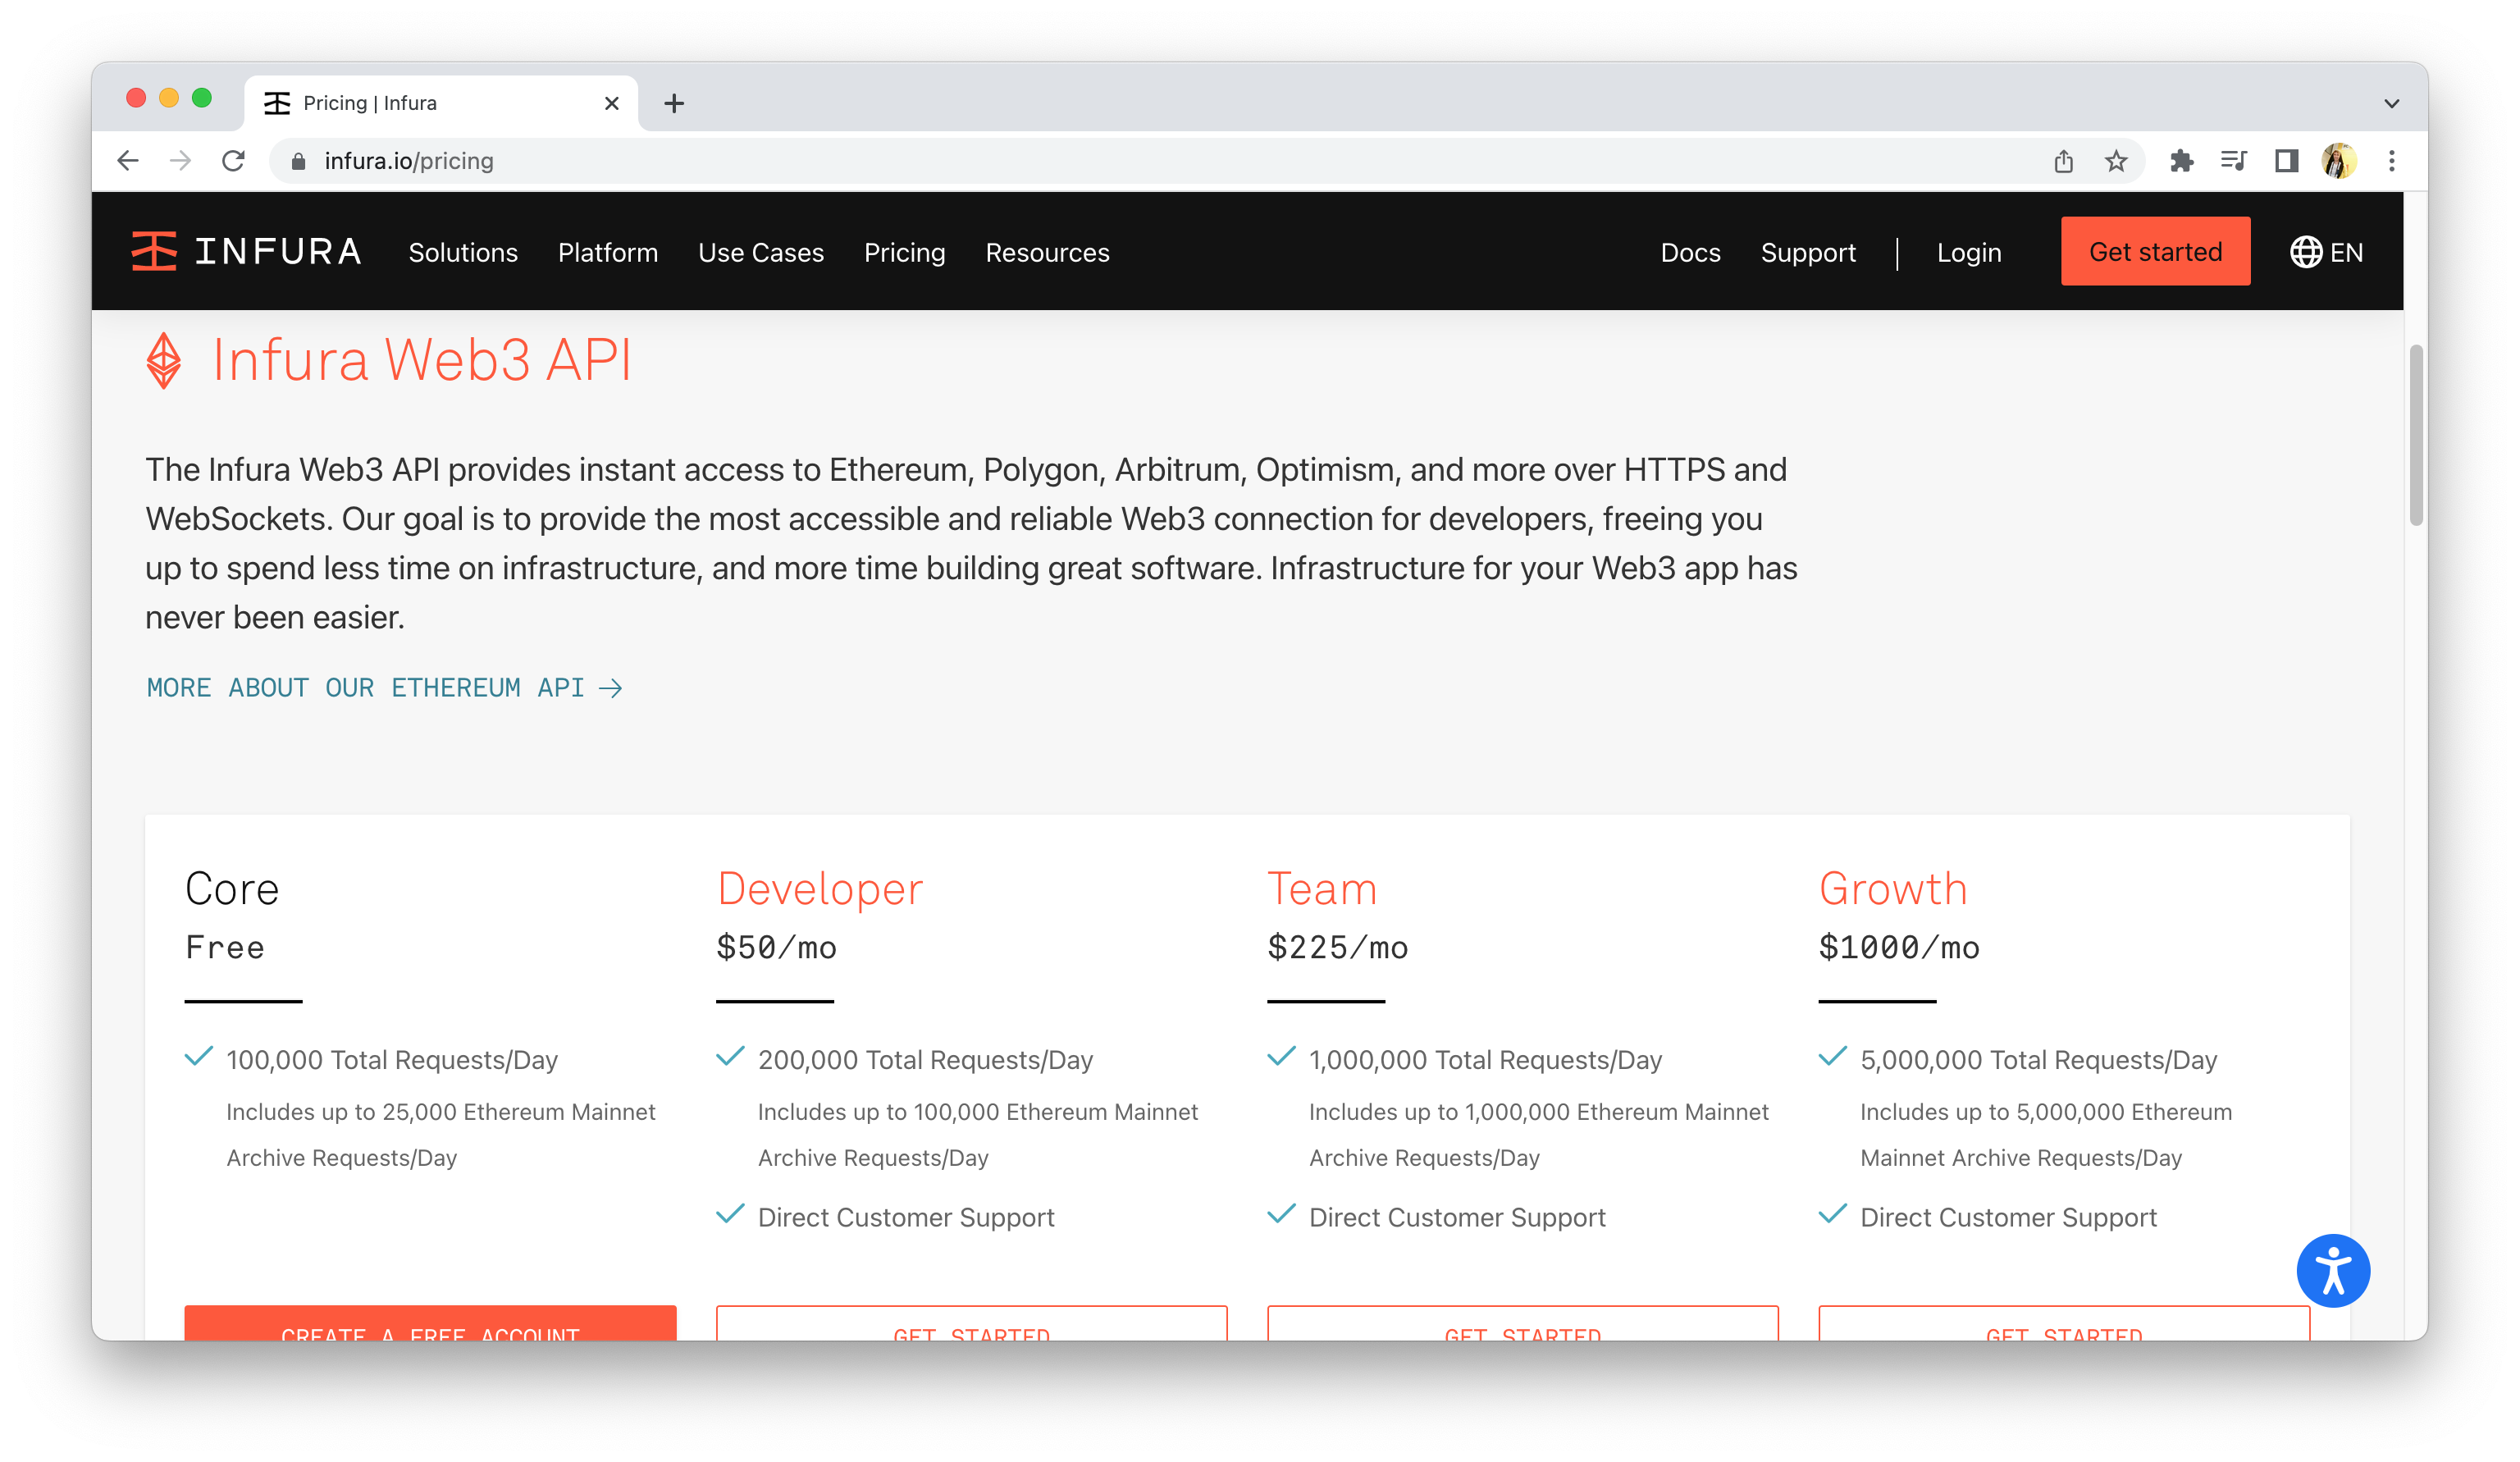Open the Solutions menu
The height and width of the screenshot is (1462, 2520).
(463, 252)
